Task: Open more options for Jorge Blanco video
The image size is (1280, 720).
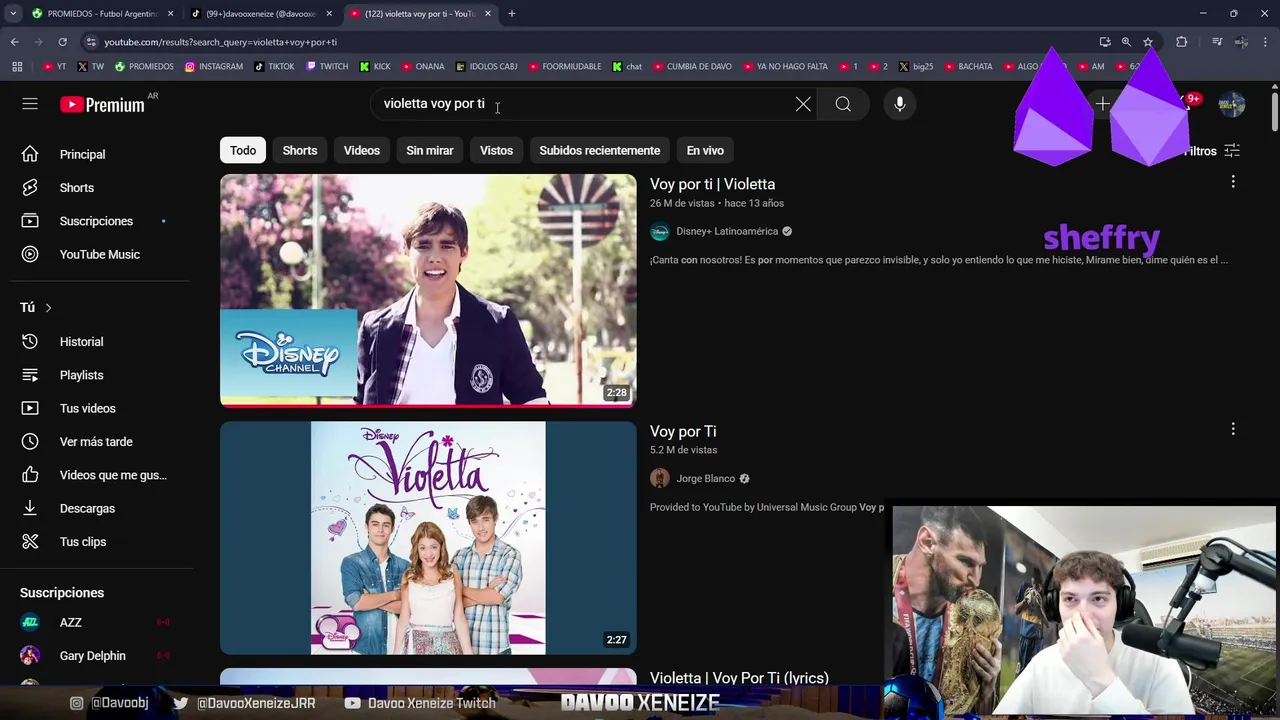Action: [1233, 428]
